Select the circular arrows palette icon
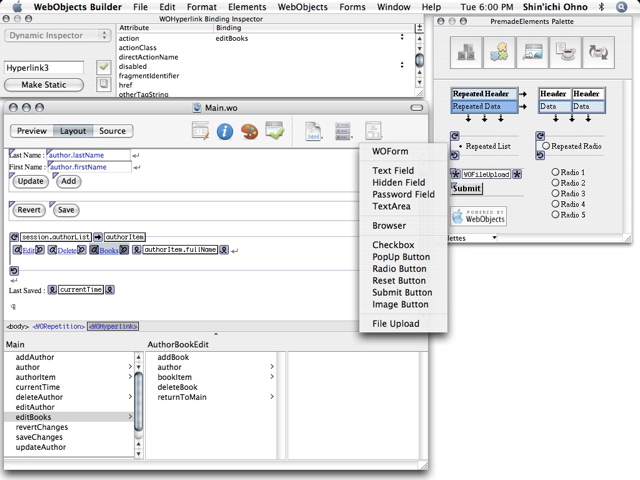The height and width of the screenshot is (480, 640). [598, 52]
